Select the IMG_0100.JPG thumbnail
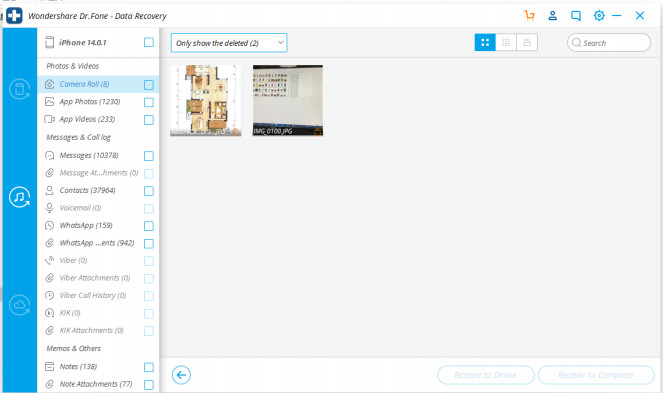Screen dimensions: 663x393 pyautogui.click(x=288, y=100)
